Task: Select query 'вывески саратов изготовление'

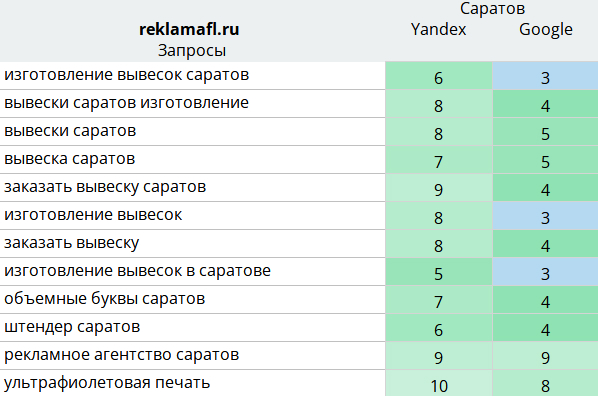Action: pos(126,103)
